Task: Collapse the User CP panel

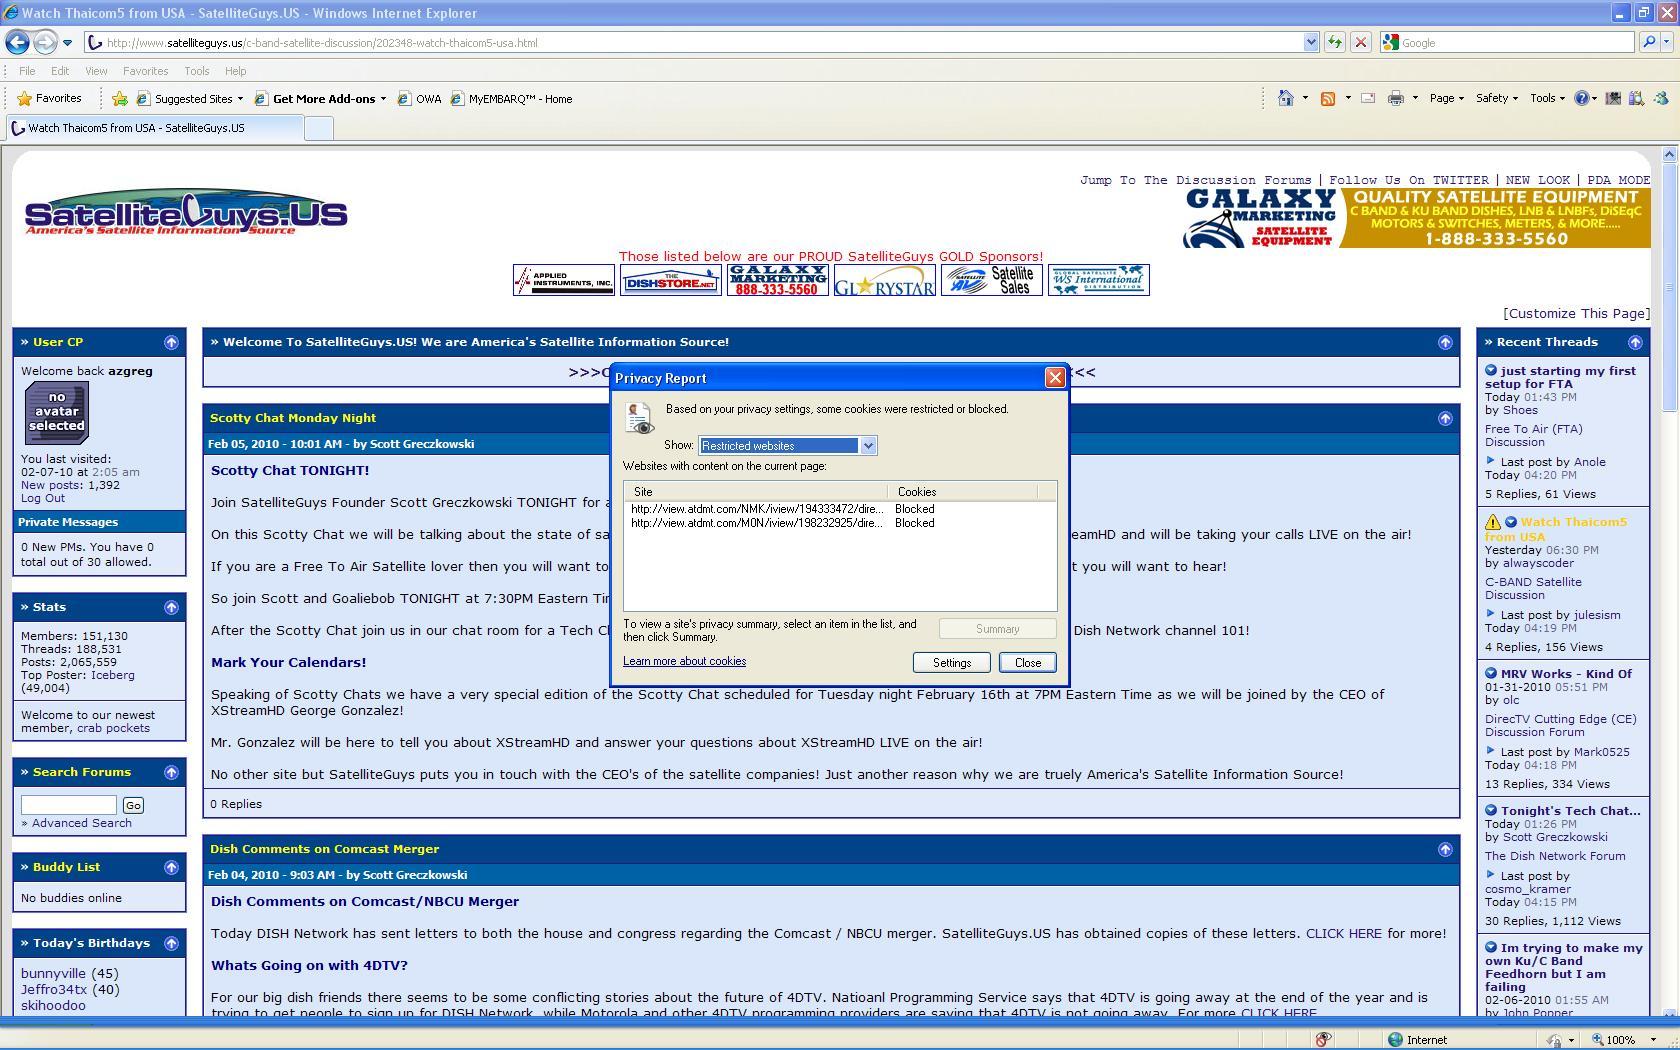Action: 171,342
